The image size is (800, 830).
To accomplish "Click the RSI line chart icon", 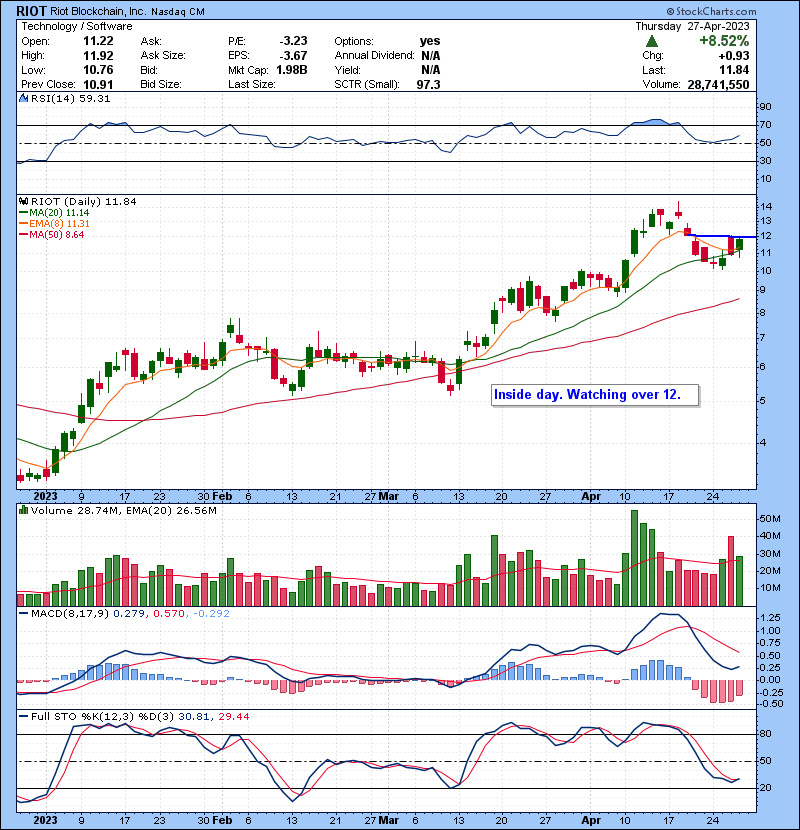I will (23, 98).
